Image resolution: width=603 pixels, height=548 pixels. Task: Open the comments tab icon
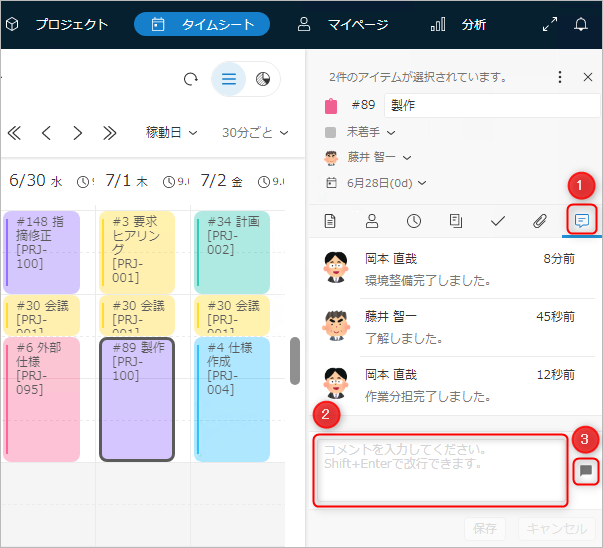pyautogui.click(x=581, y=221)
